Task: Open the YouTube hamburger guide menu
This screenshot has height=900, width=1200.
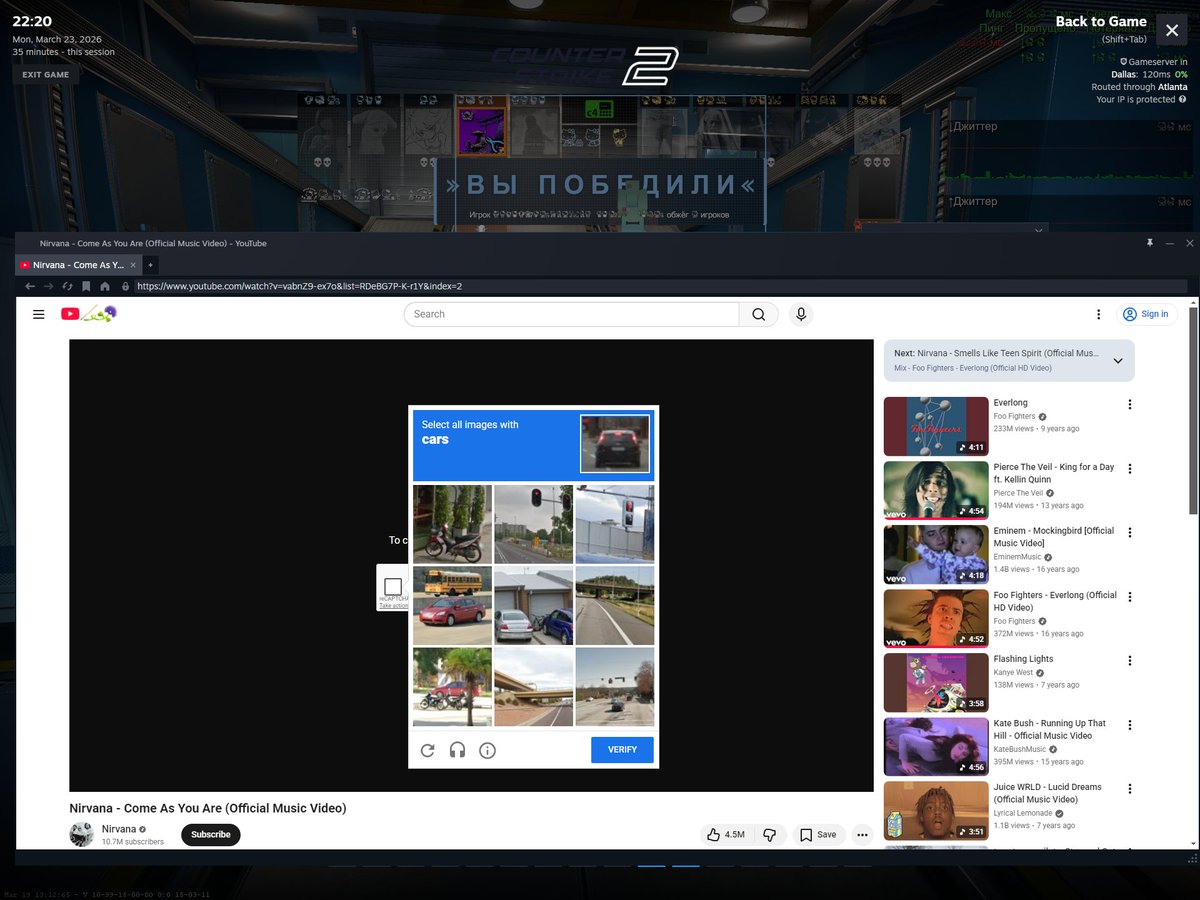Action: pos(39,314)
